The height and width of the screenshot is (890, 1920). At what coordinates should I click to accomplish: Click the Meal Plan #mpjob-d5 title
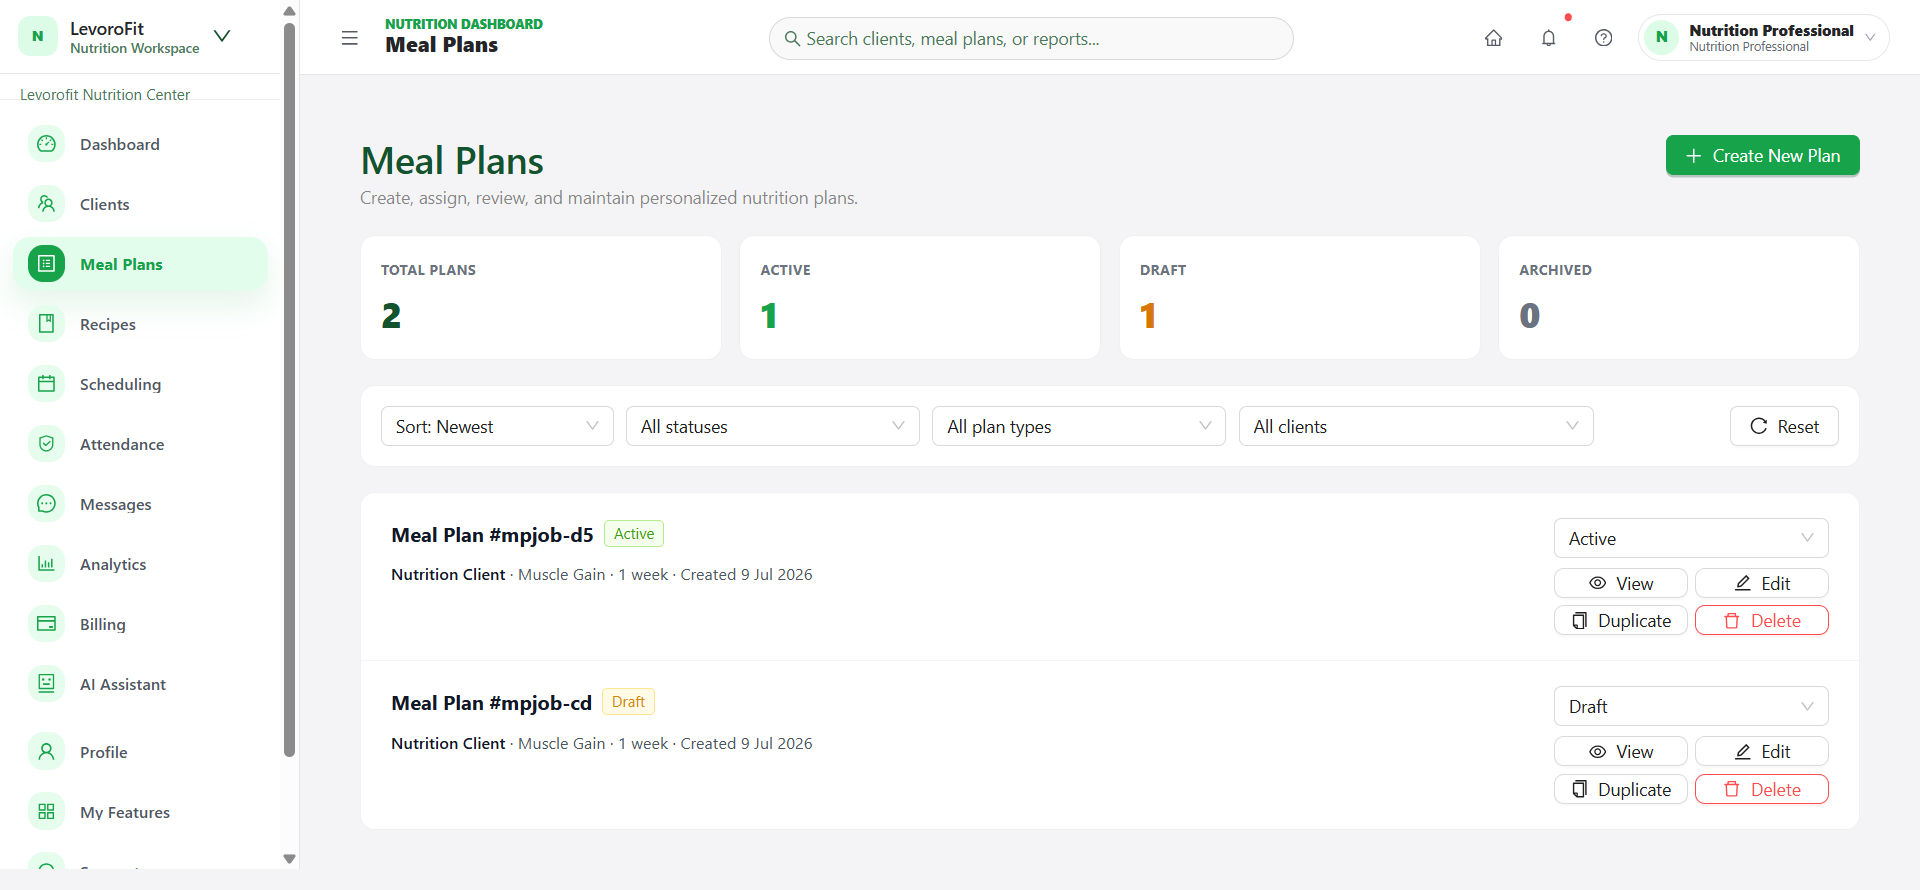[x=492, y=535]
